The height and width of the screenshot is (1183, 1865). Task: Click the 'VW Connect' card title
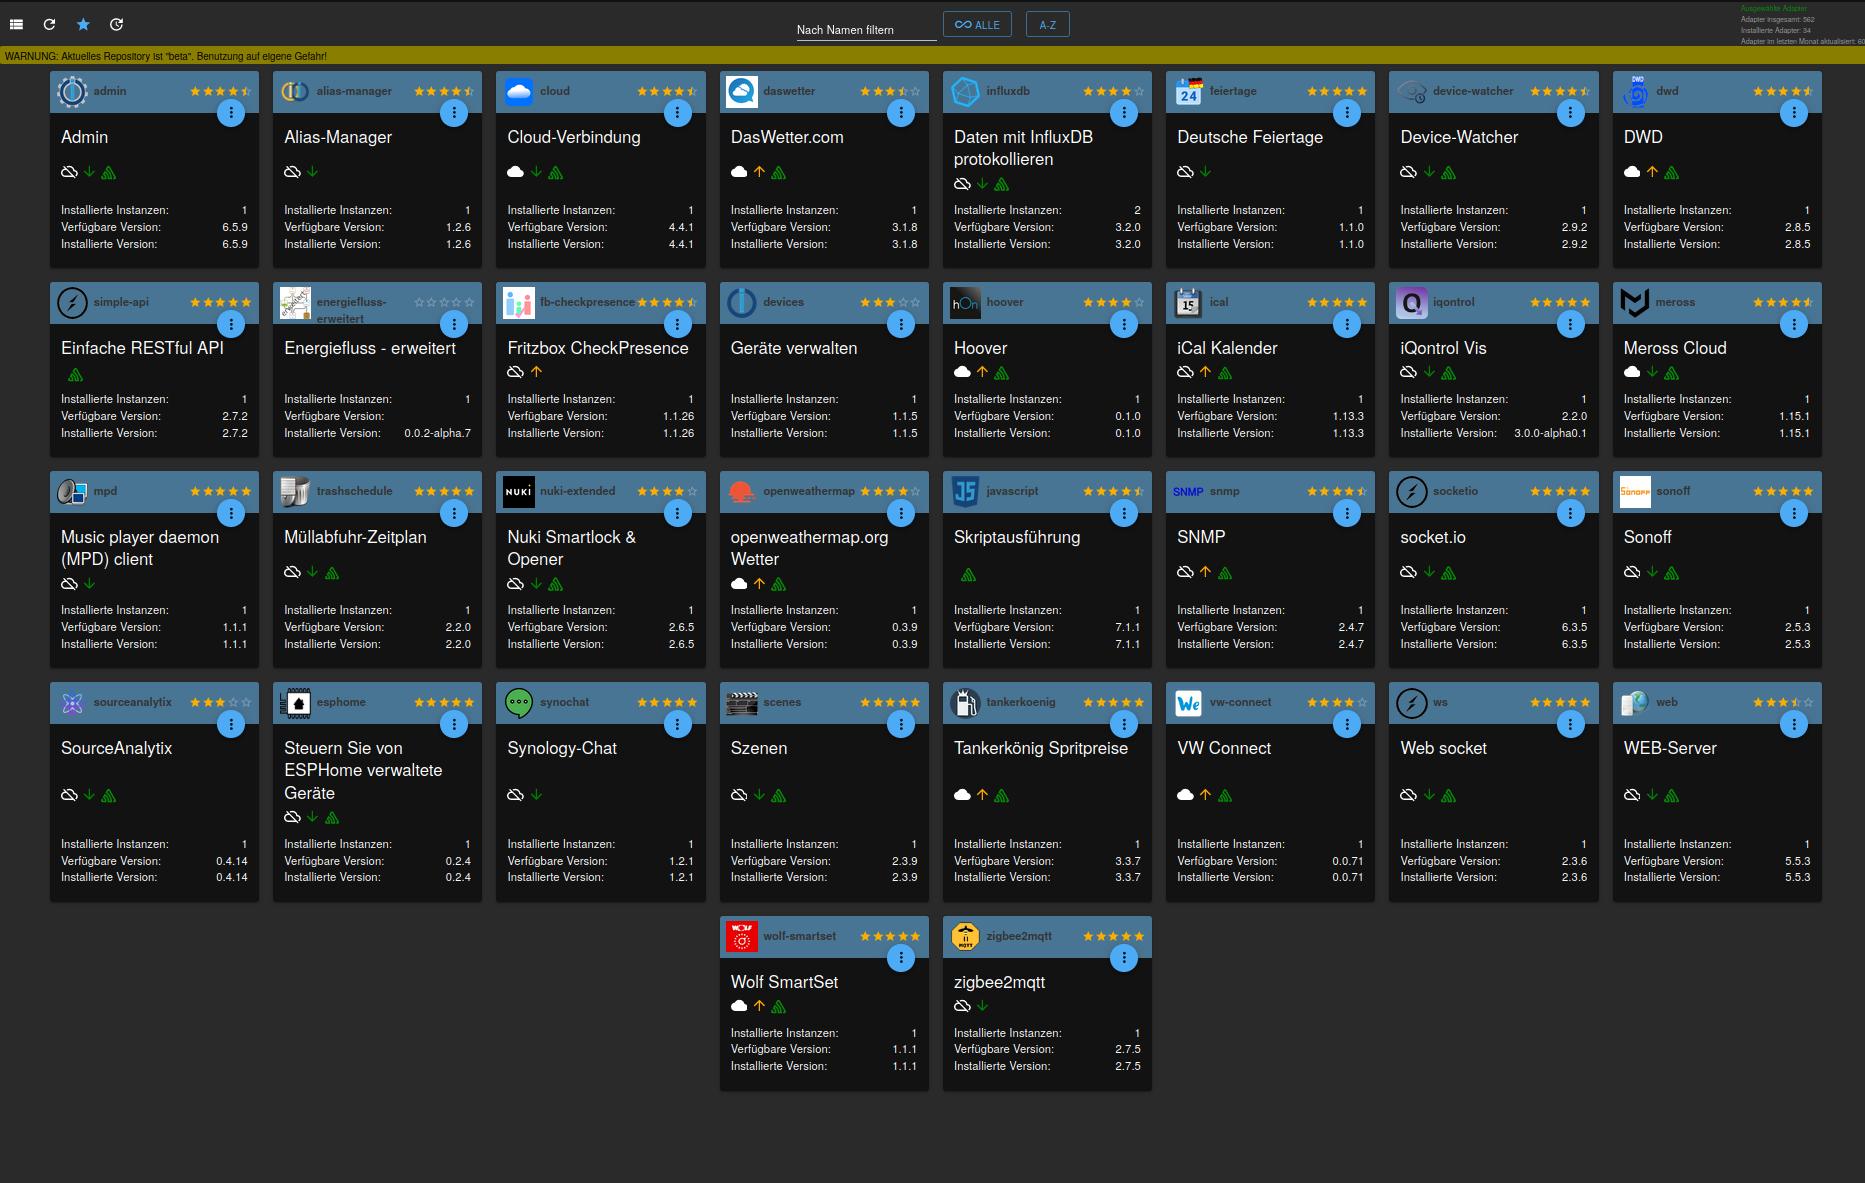(1224, 748)
